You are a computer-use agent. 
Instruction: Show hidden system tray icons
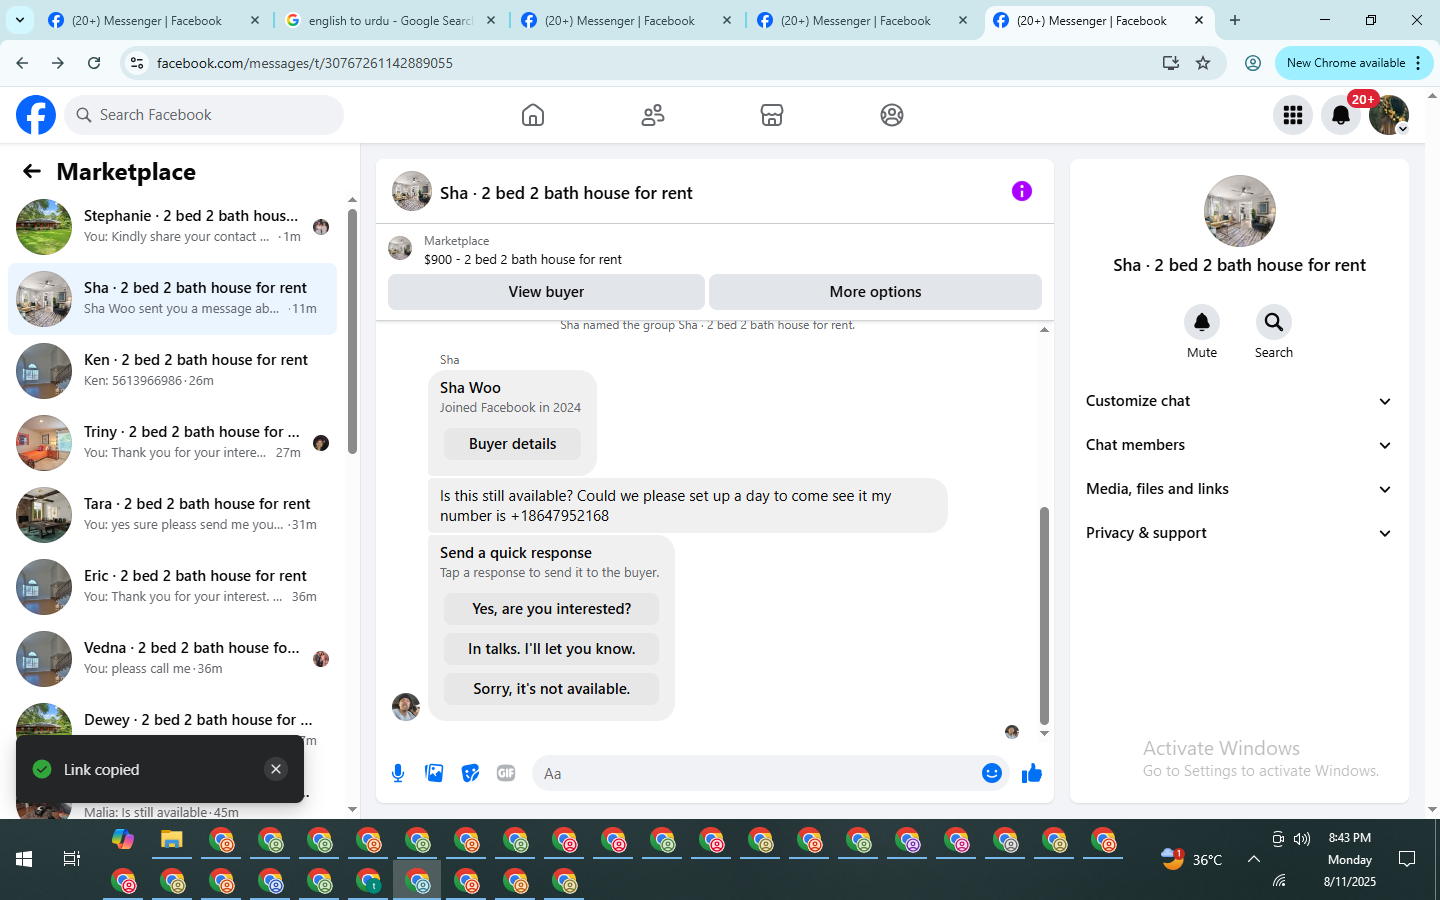pos(1253,859)
